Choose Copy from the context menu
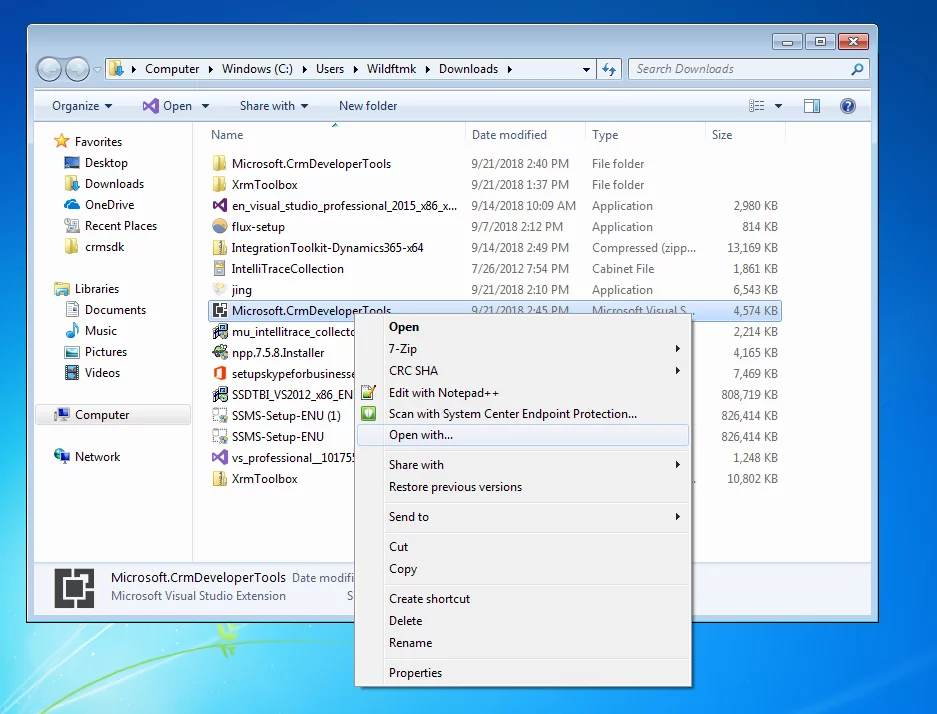This screenshot has width=937, height=714. pos(523,569)
